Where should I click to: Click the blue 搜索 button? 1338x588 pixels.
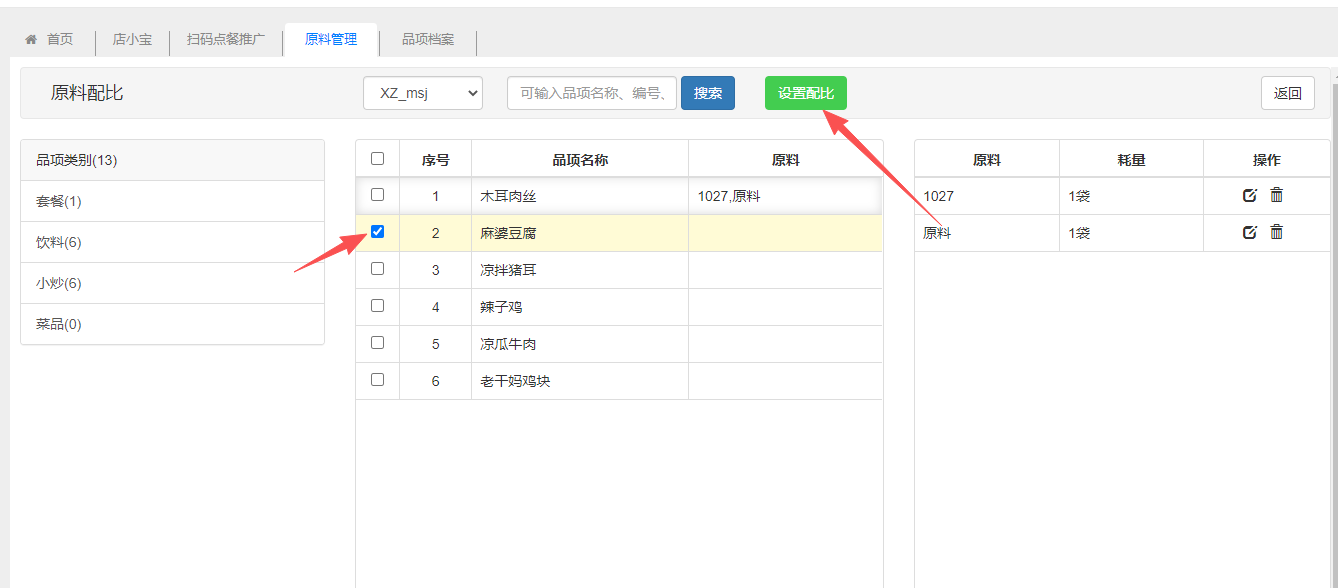707,93
